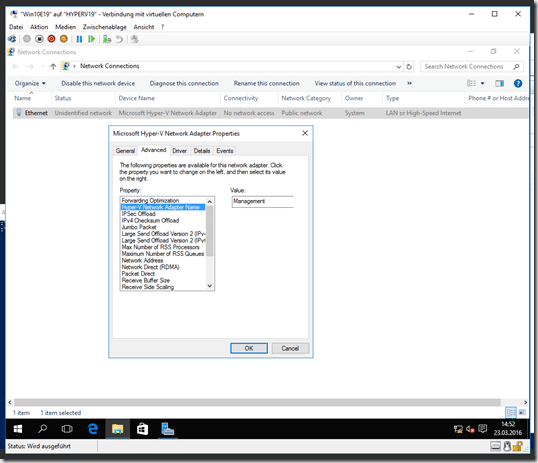Open the Action Center tray icon
This screenshot has height=463, width=538.
482,429
